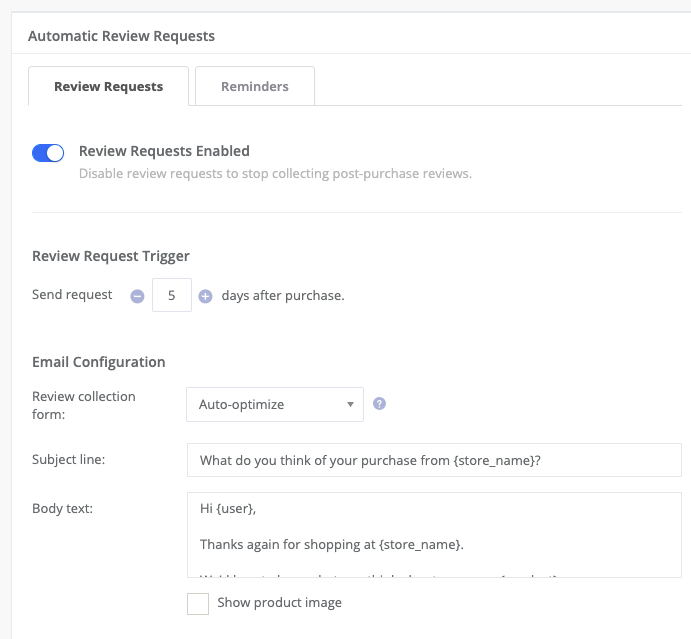This screenshot has height=639, width=691.
Task: Click the "Disable review requests" description text
Action: pos(274,173)
